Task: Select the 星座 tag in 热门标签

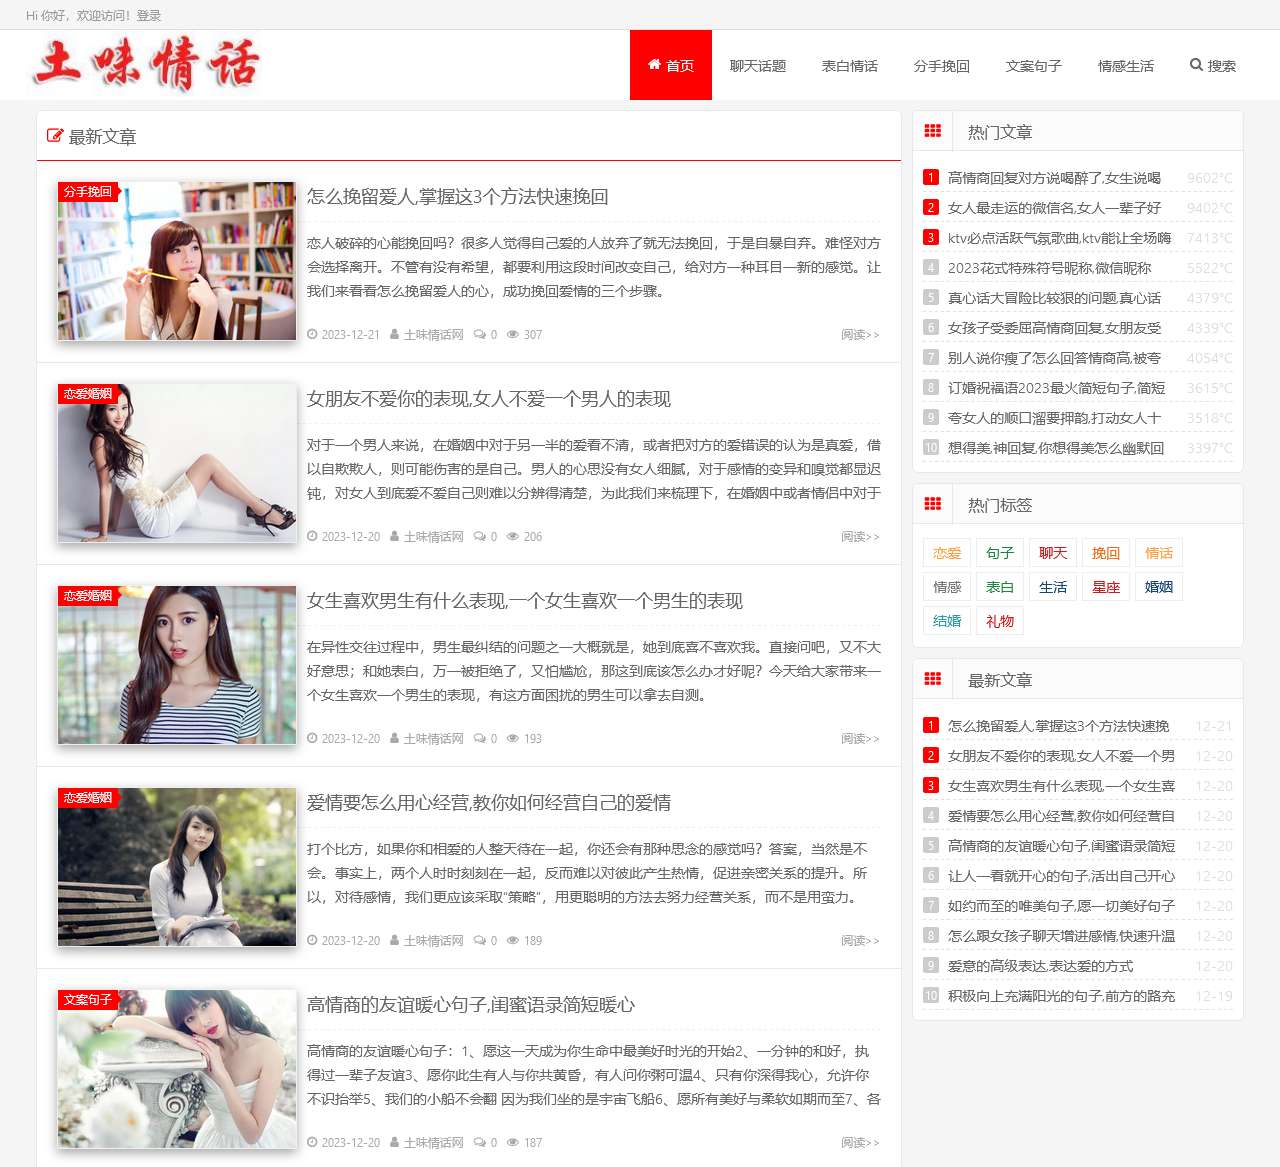Action: [x=1105, y=587]
